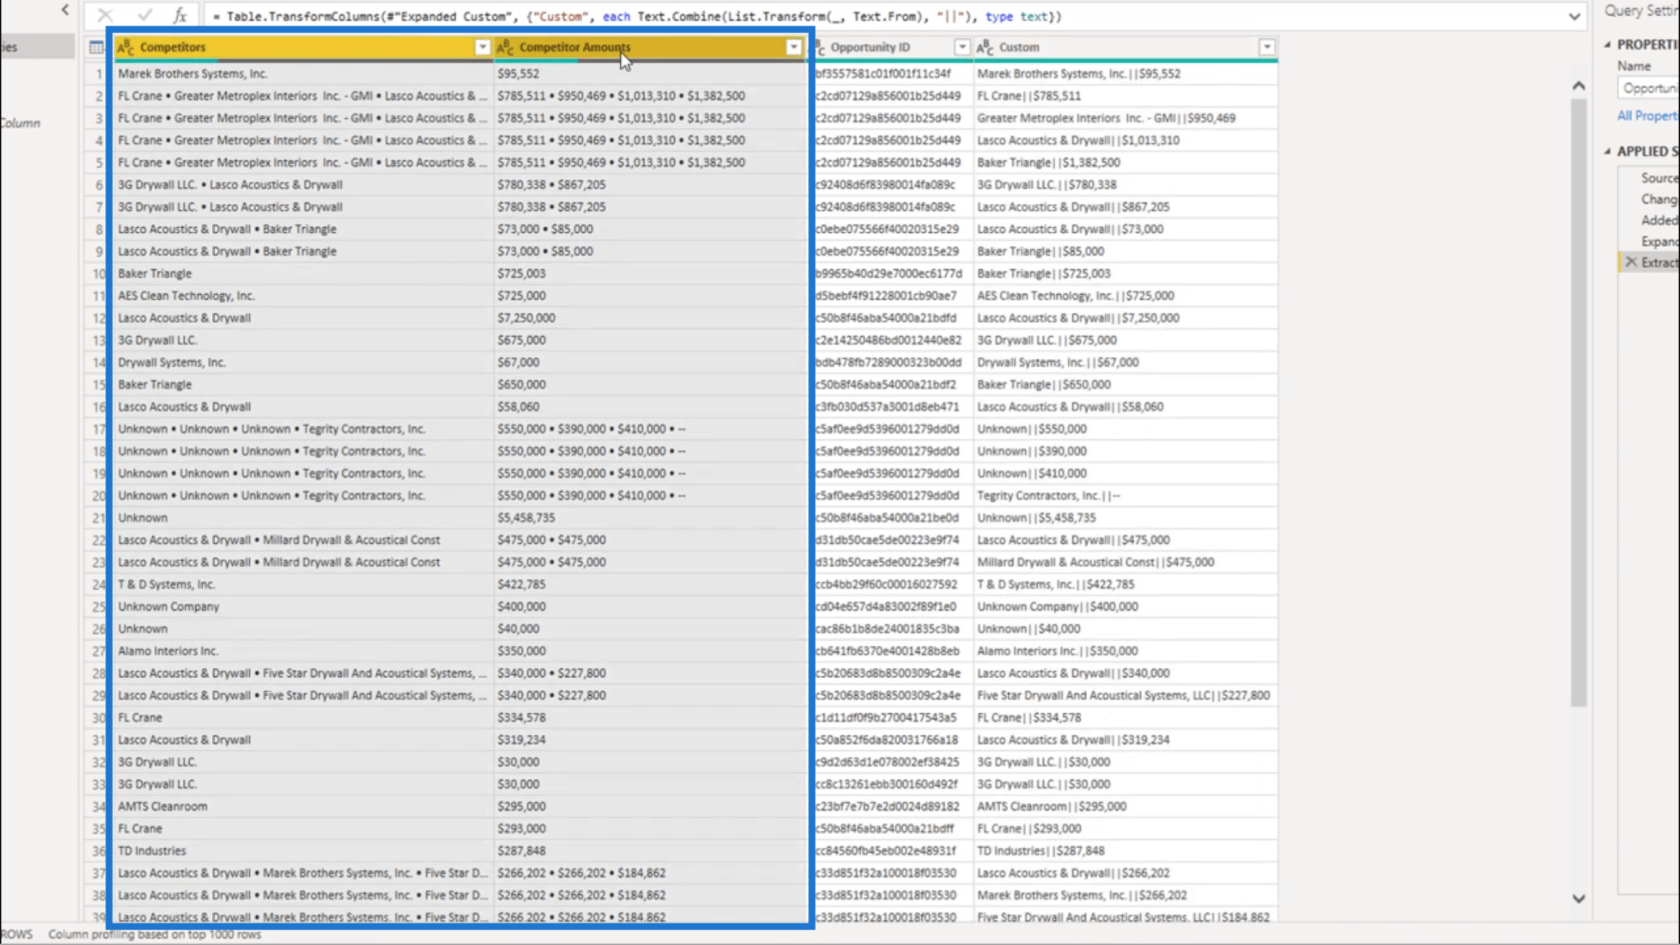Click the '$5,458,735' Competitor Amounts cell
This screenshot has width=1680, height=945.
(x=650, y=518)
